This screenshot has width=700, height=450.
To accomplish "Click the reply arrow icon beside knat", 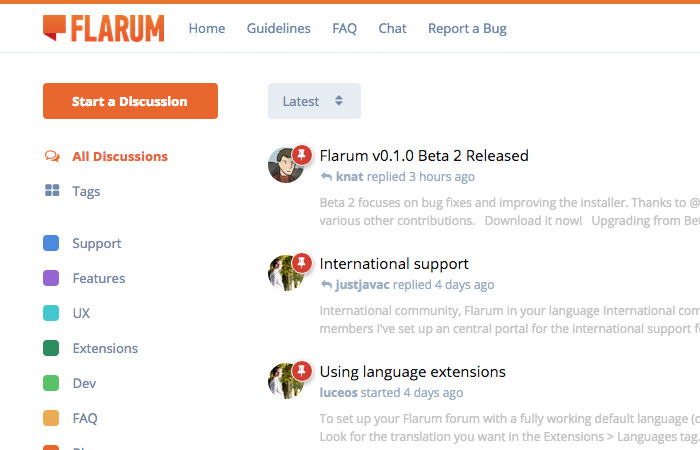I will 326,177.
